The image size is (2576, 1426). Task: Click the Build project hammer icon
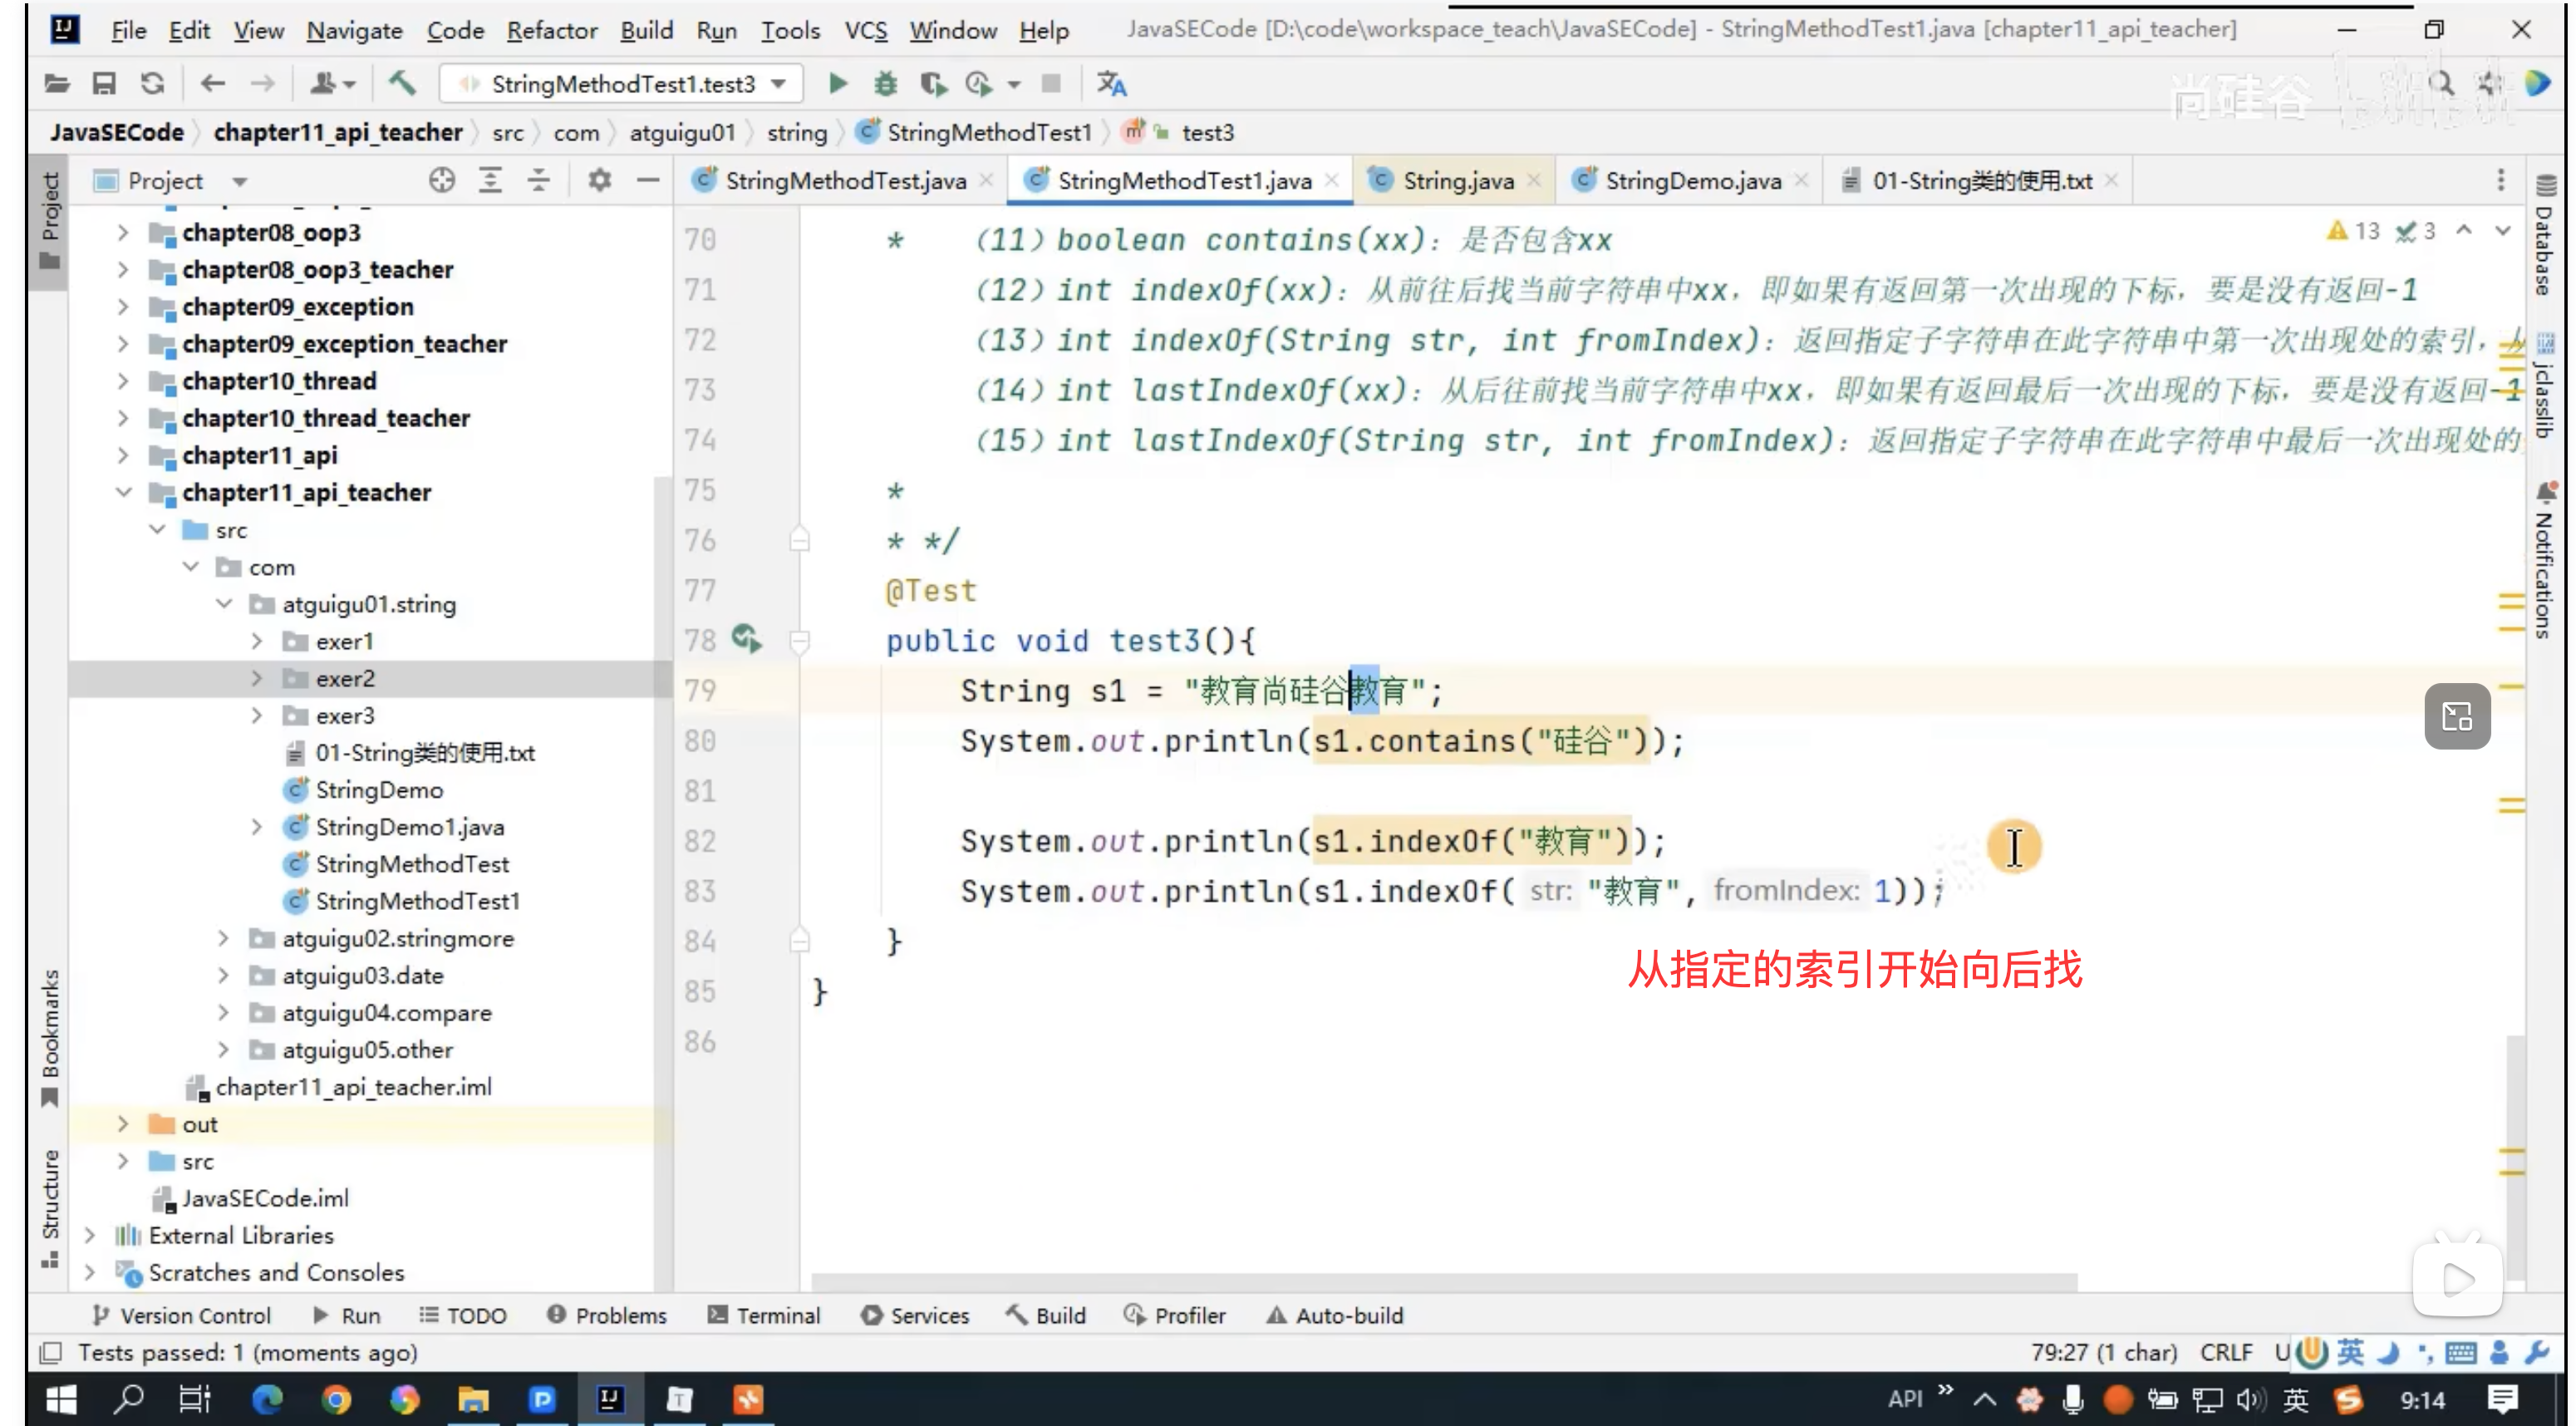(x=401, y=84)
